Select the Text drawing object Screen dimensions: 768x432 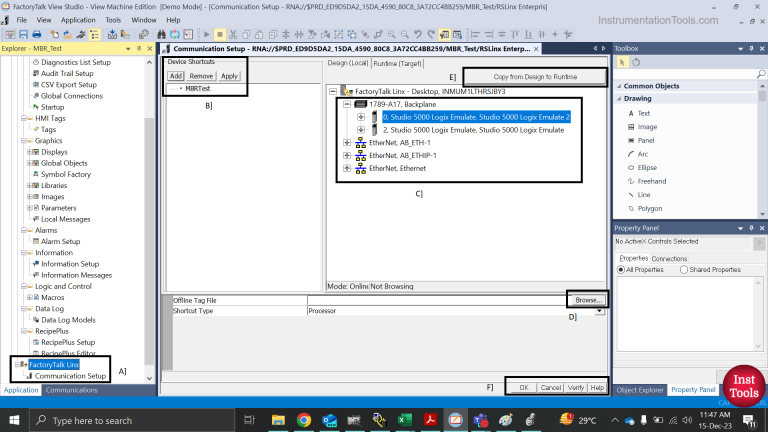click(x=643, y=113)
